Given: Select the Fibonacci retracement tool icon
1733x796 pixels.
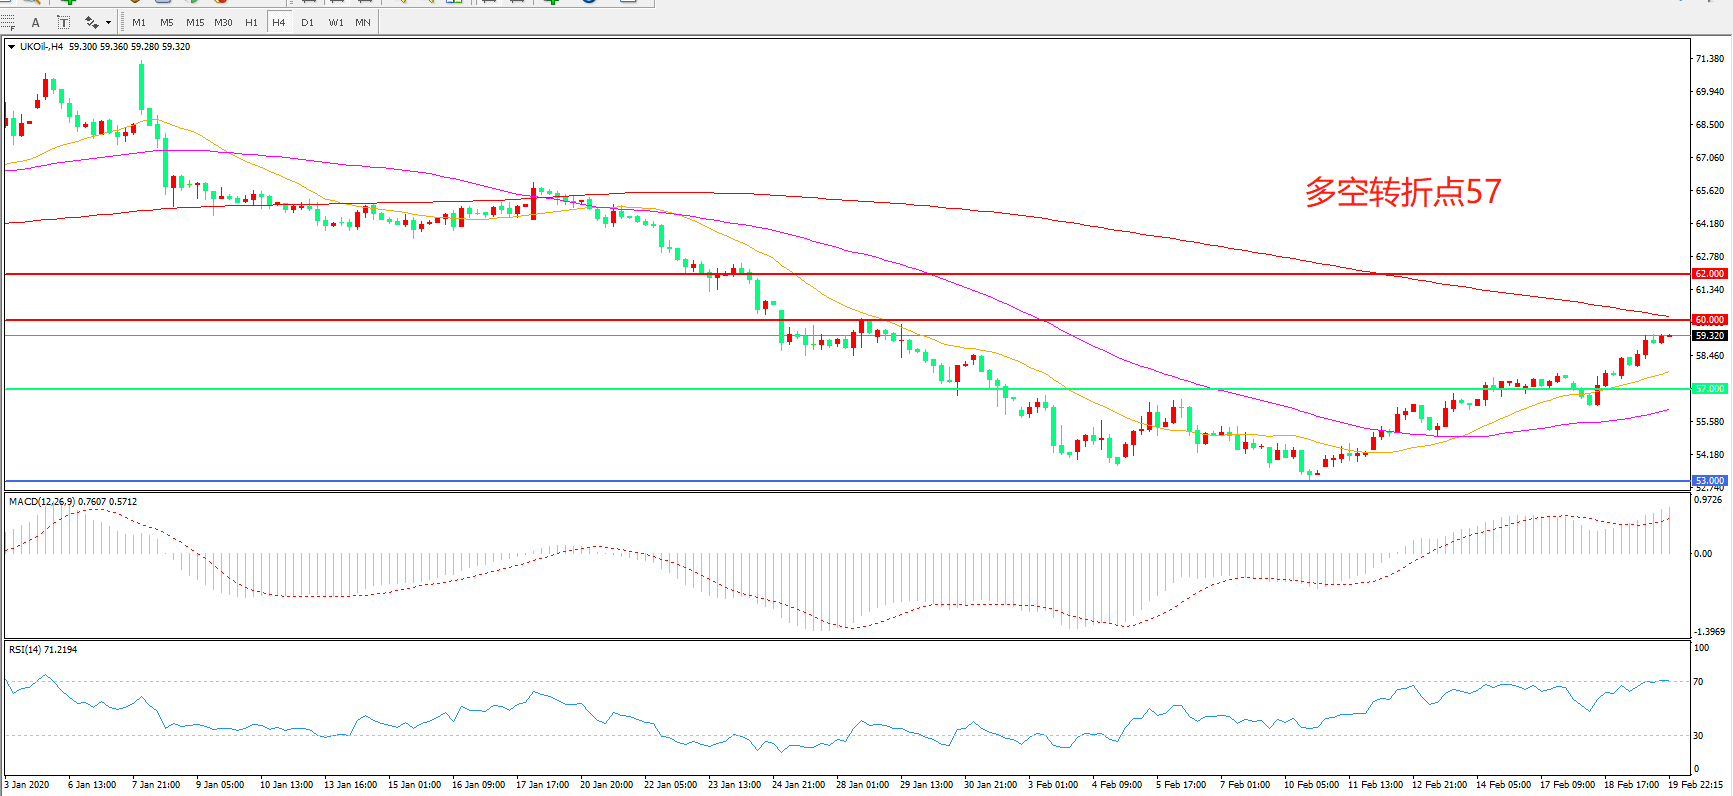Looking at the screenshot, I should click(8, 22).
